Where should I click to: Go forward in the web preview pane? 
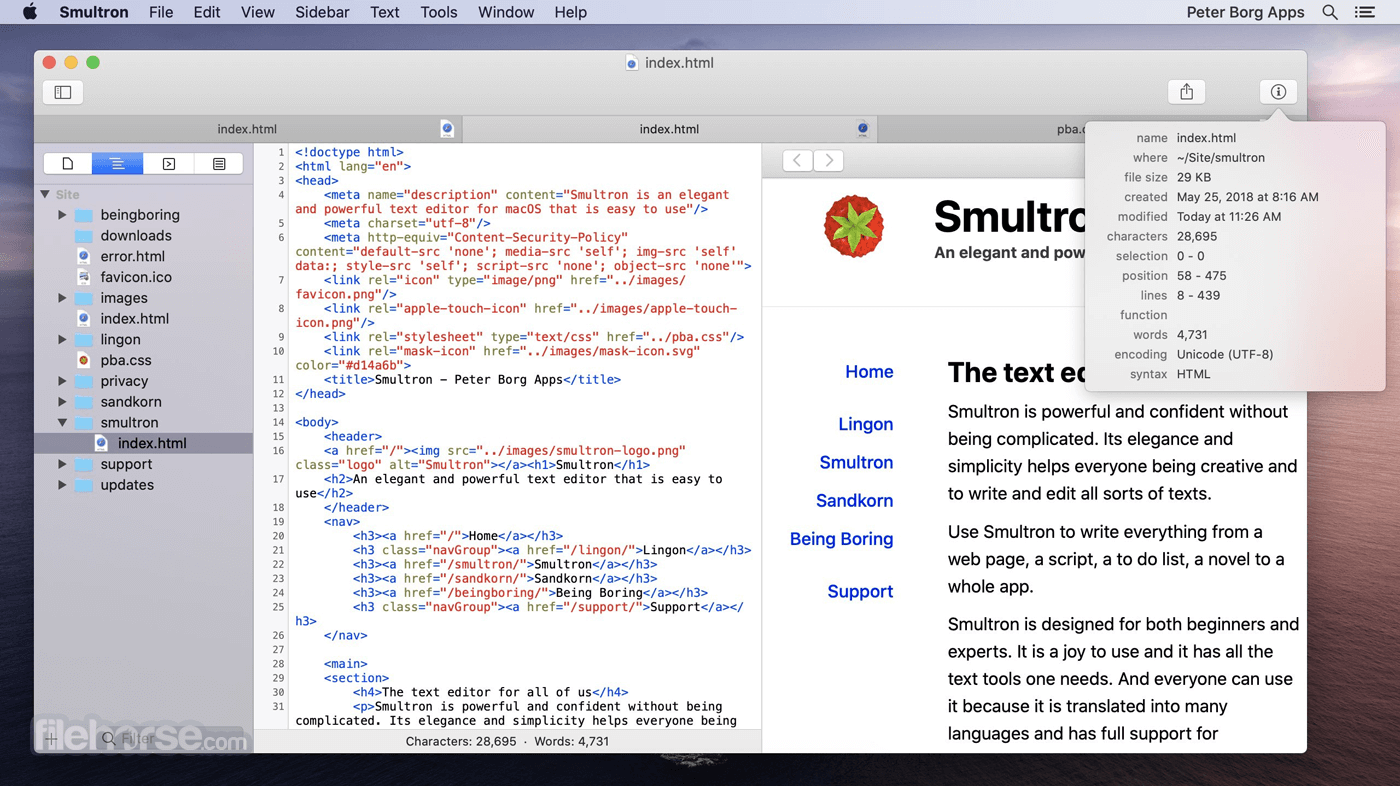828,160
